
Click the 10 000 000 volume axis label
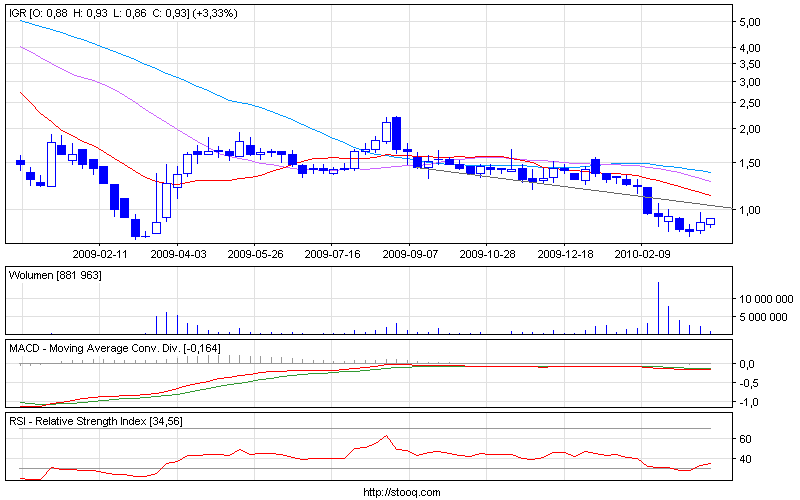click(x=766, y=299)
